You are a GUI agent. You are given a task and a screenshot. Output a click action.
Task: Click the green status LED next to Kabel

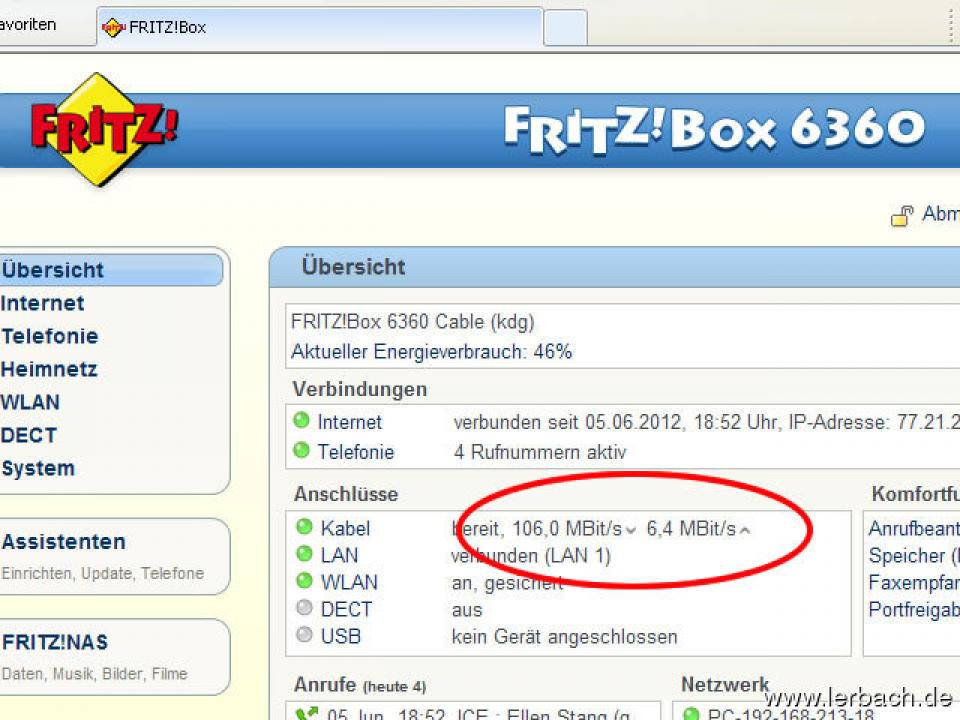[304, 527]
